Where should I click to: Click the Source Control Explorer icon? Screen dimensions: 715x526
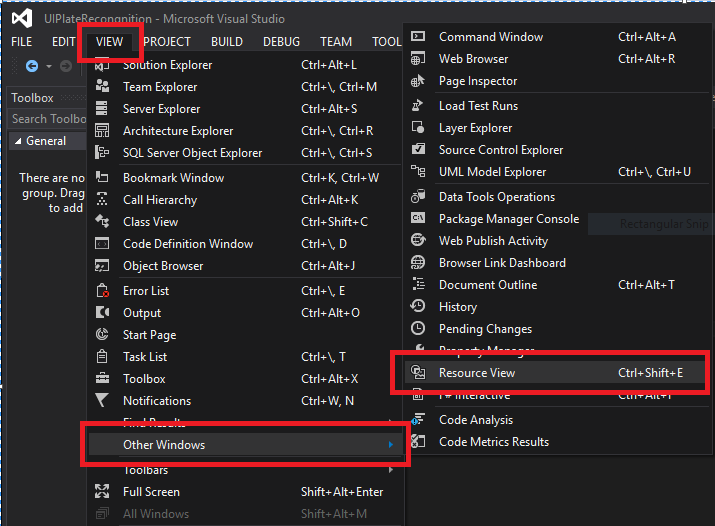[418, 149]
